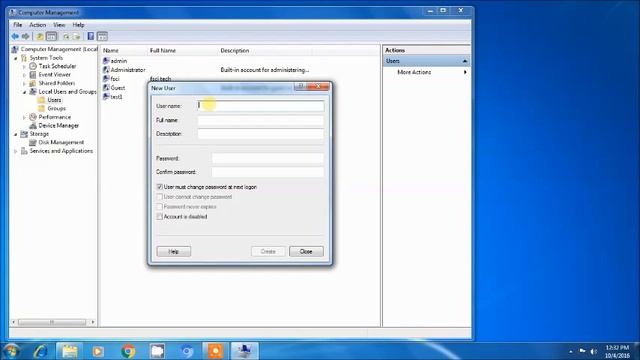Expand the Services and Applications node
This screenshot has width=640, height=360.
pyautogui.click(x=16, y=151)
